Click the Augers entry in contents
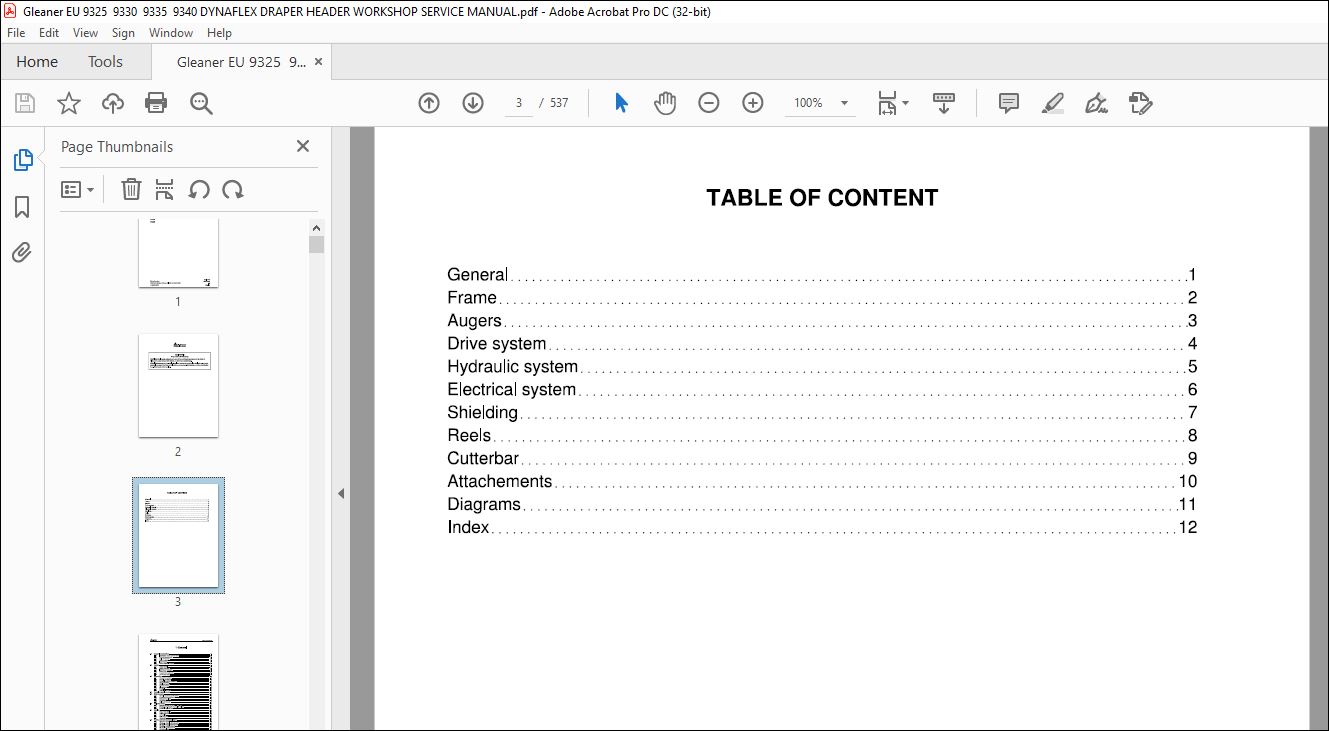This screenshot has width=1329, height=731. [x=822, y=321]
